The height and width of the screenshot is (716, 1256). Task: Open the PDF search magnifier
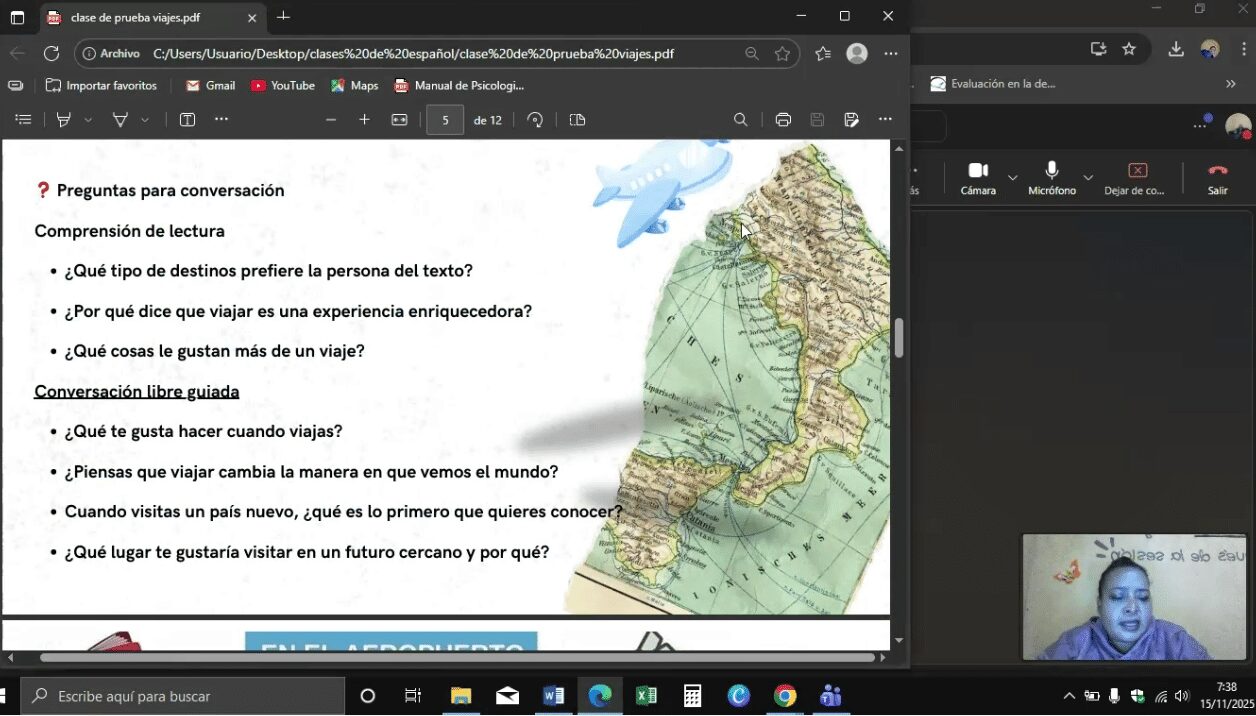point(740,120)
